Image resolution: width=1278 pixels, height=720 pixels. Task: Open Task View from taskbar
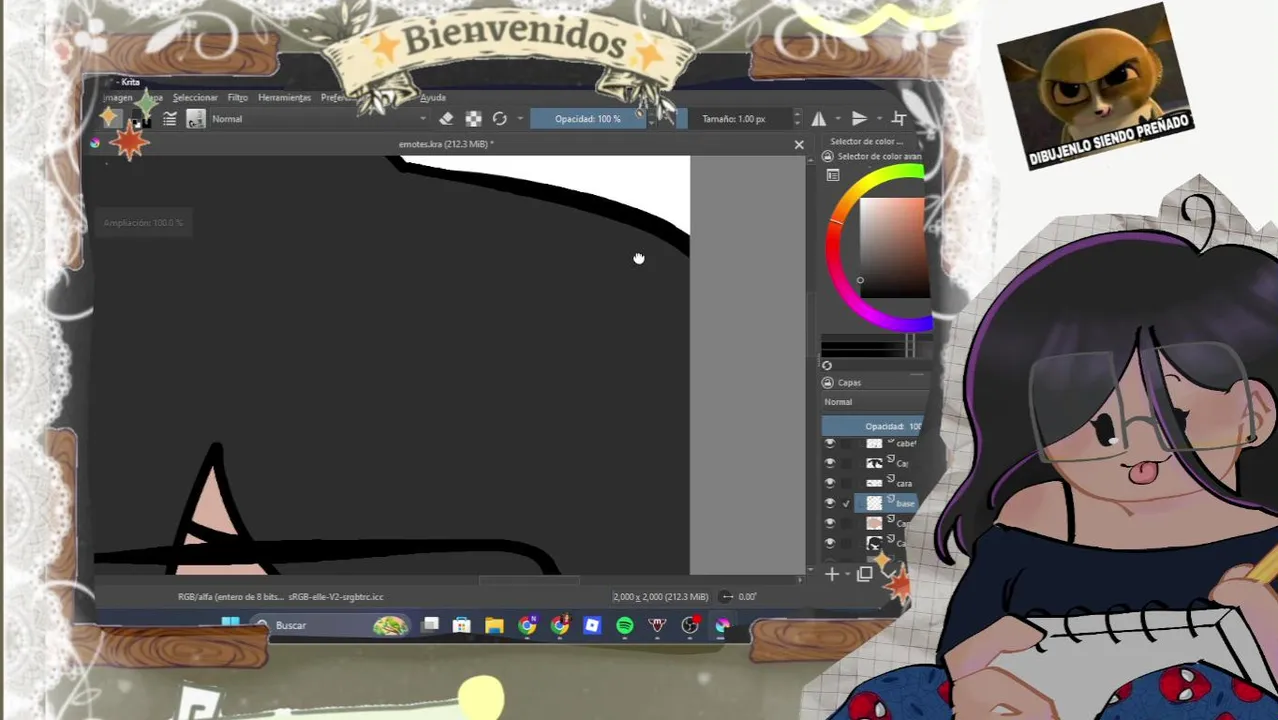(430, 626)
